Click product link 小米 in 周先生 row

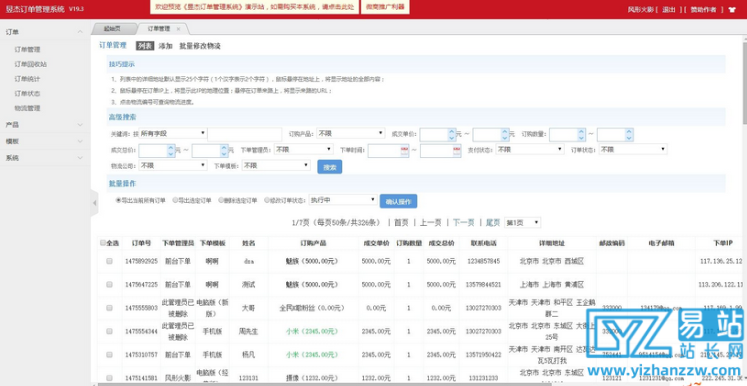[x=312, y=331]
